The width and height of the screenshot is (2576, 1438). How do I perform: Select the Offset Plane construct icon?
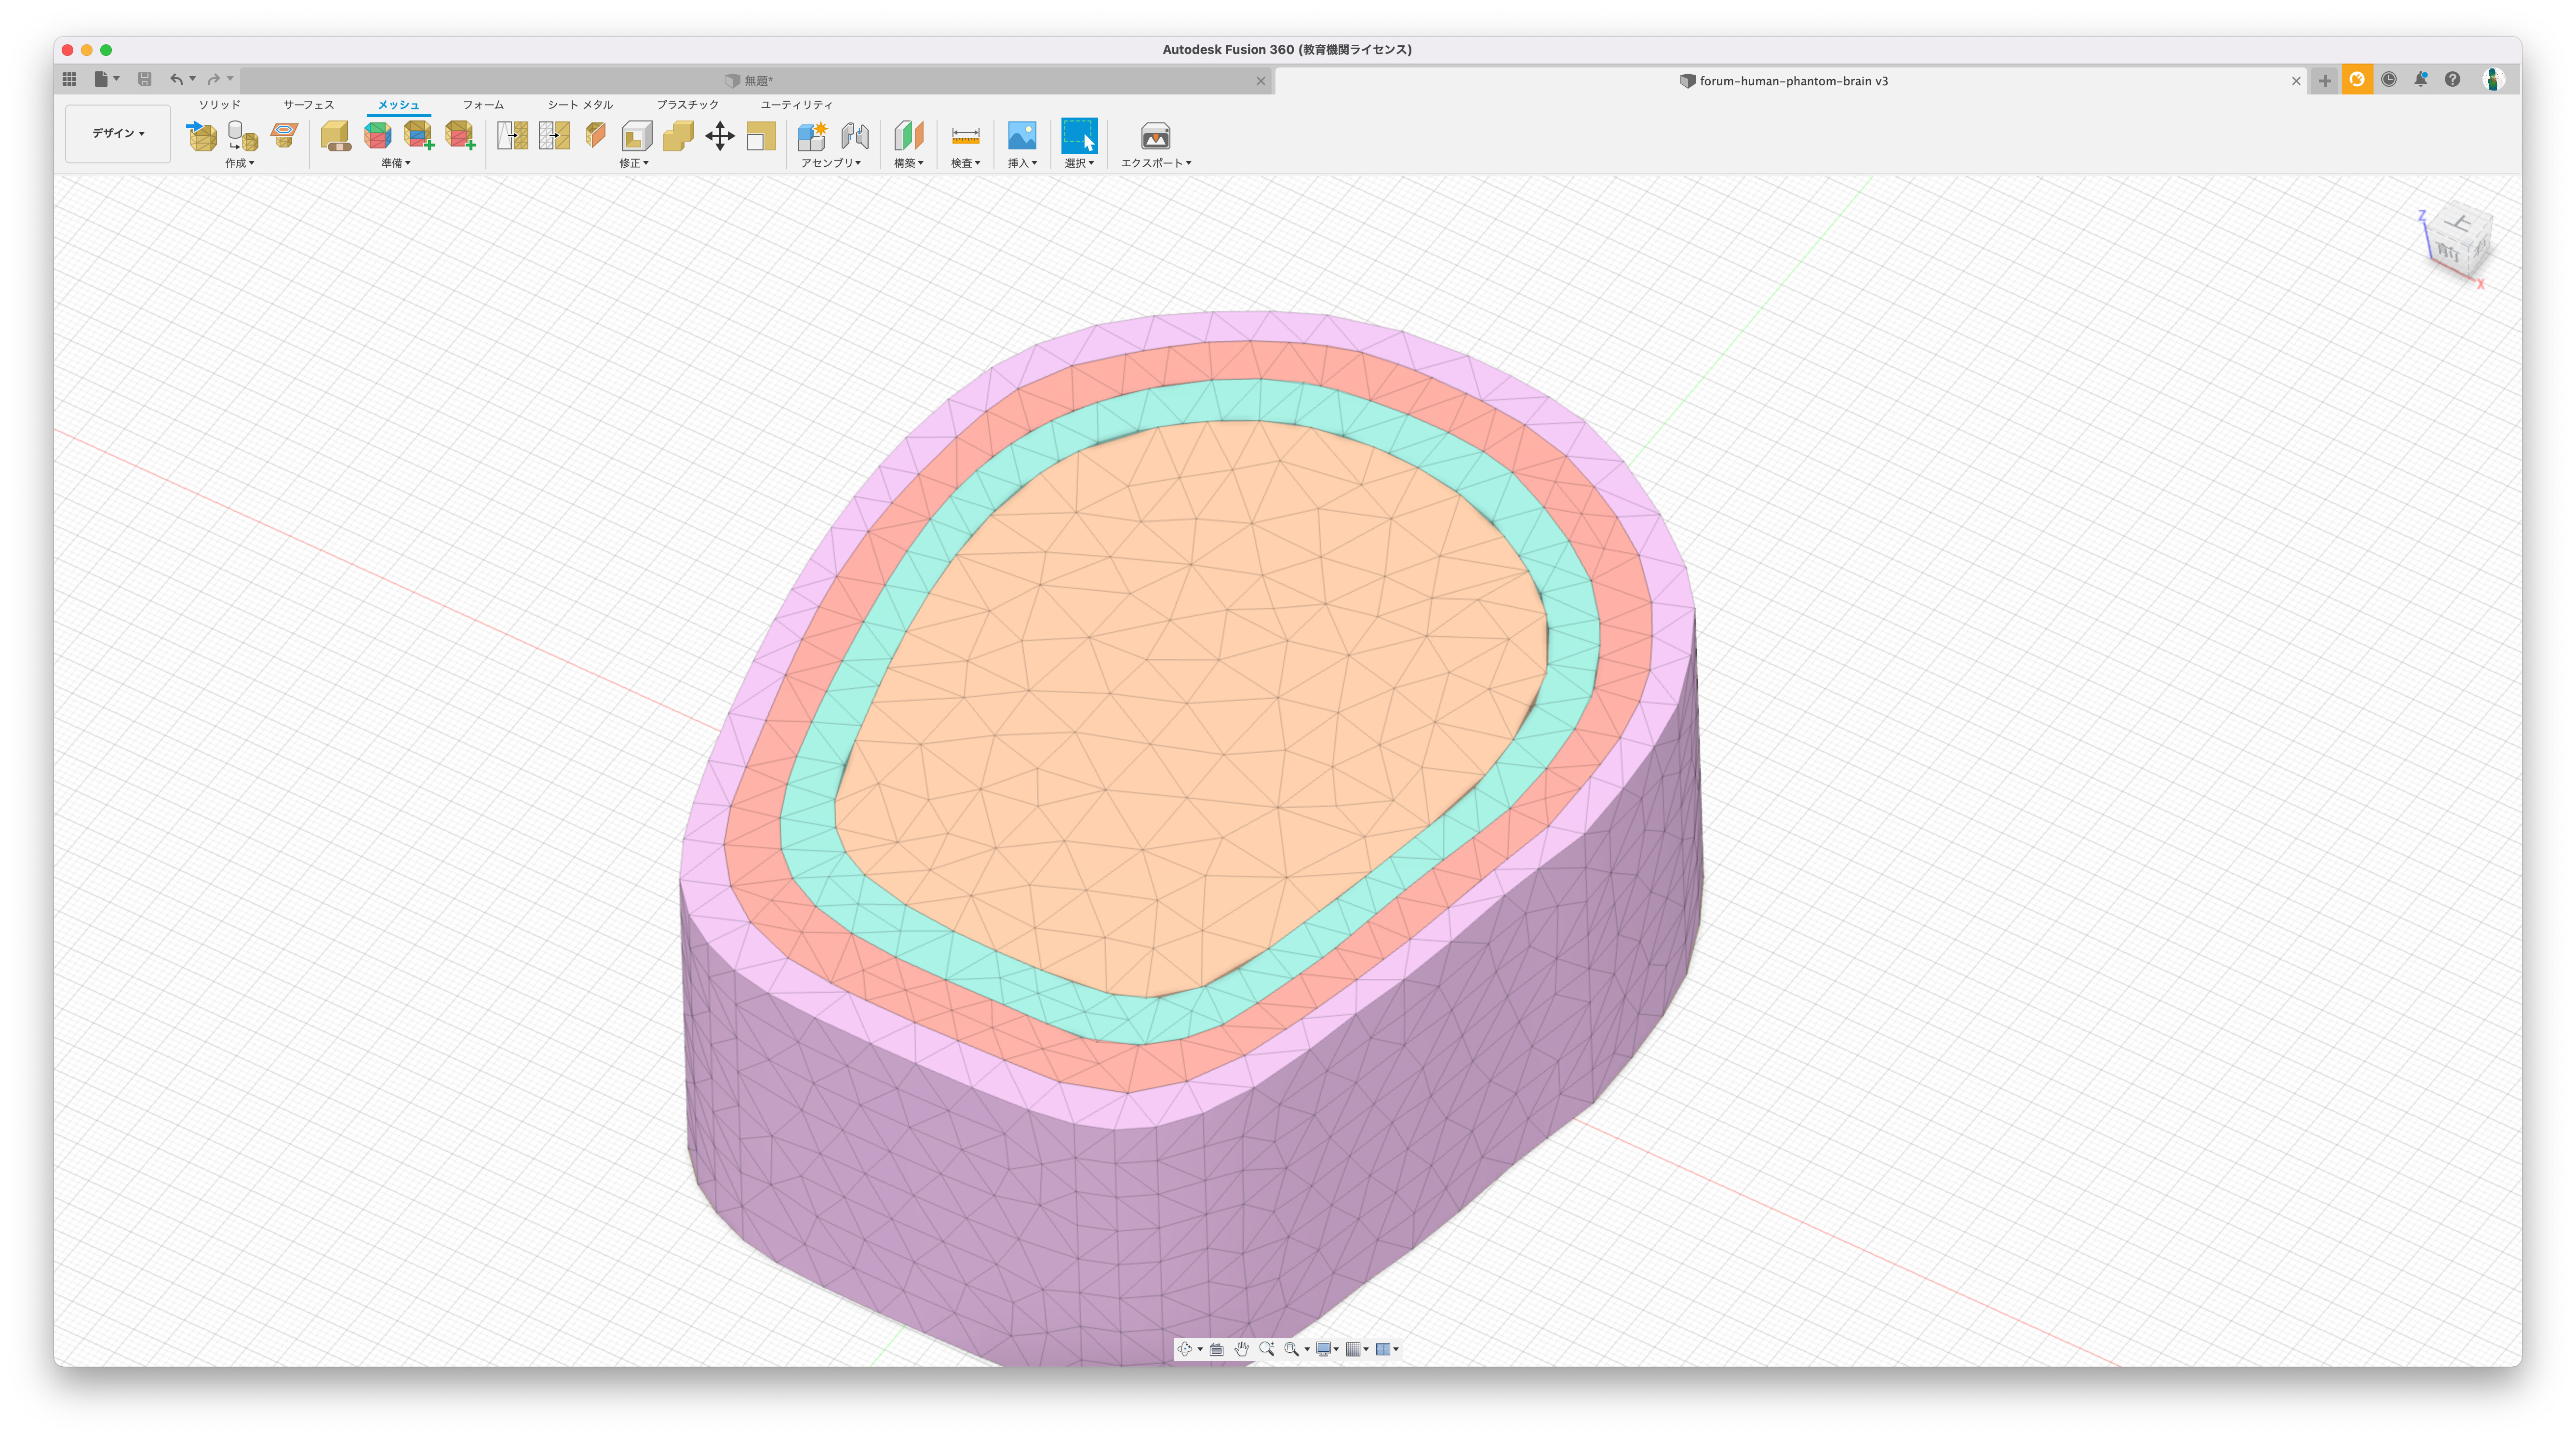pos(909,135)
